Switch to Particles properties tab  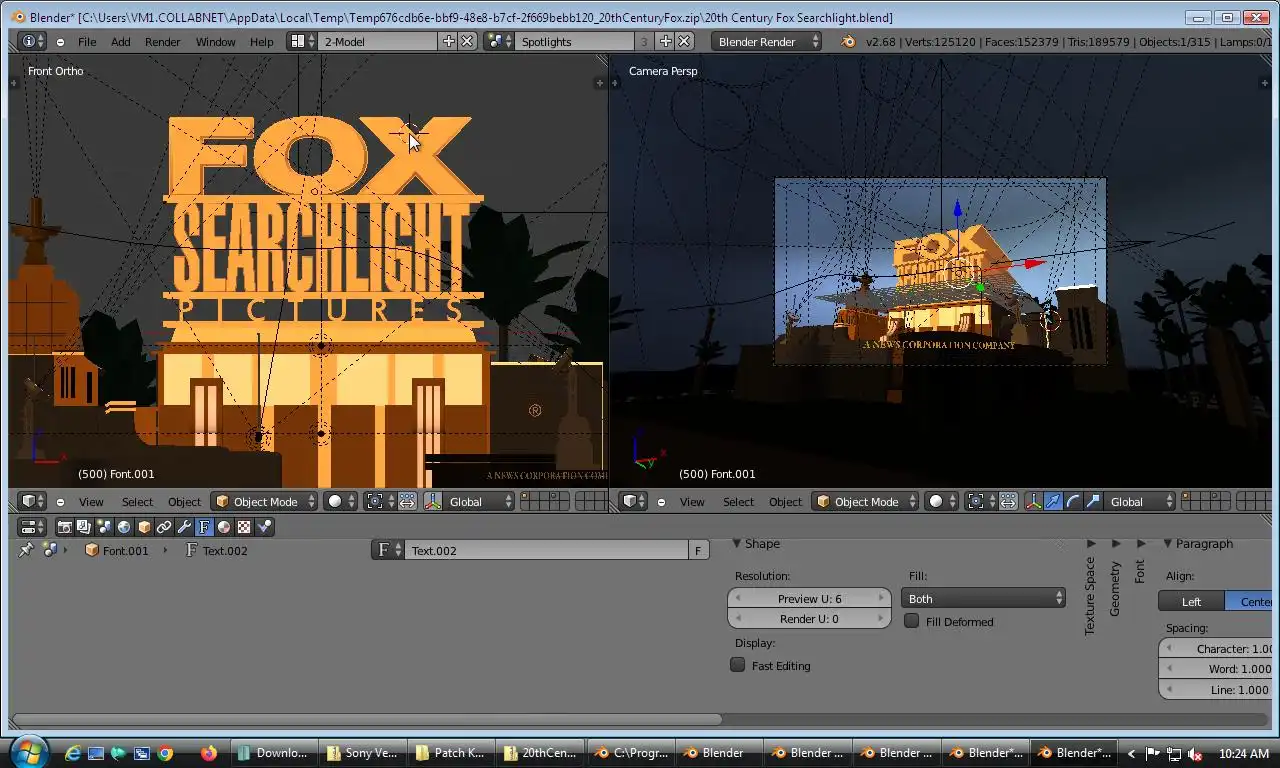point(264,527)
